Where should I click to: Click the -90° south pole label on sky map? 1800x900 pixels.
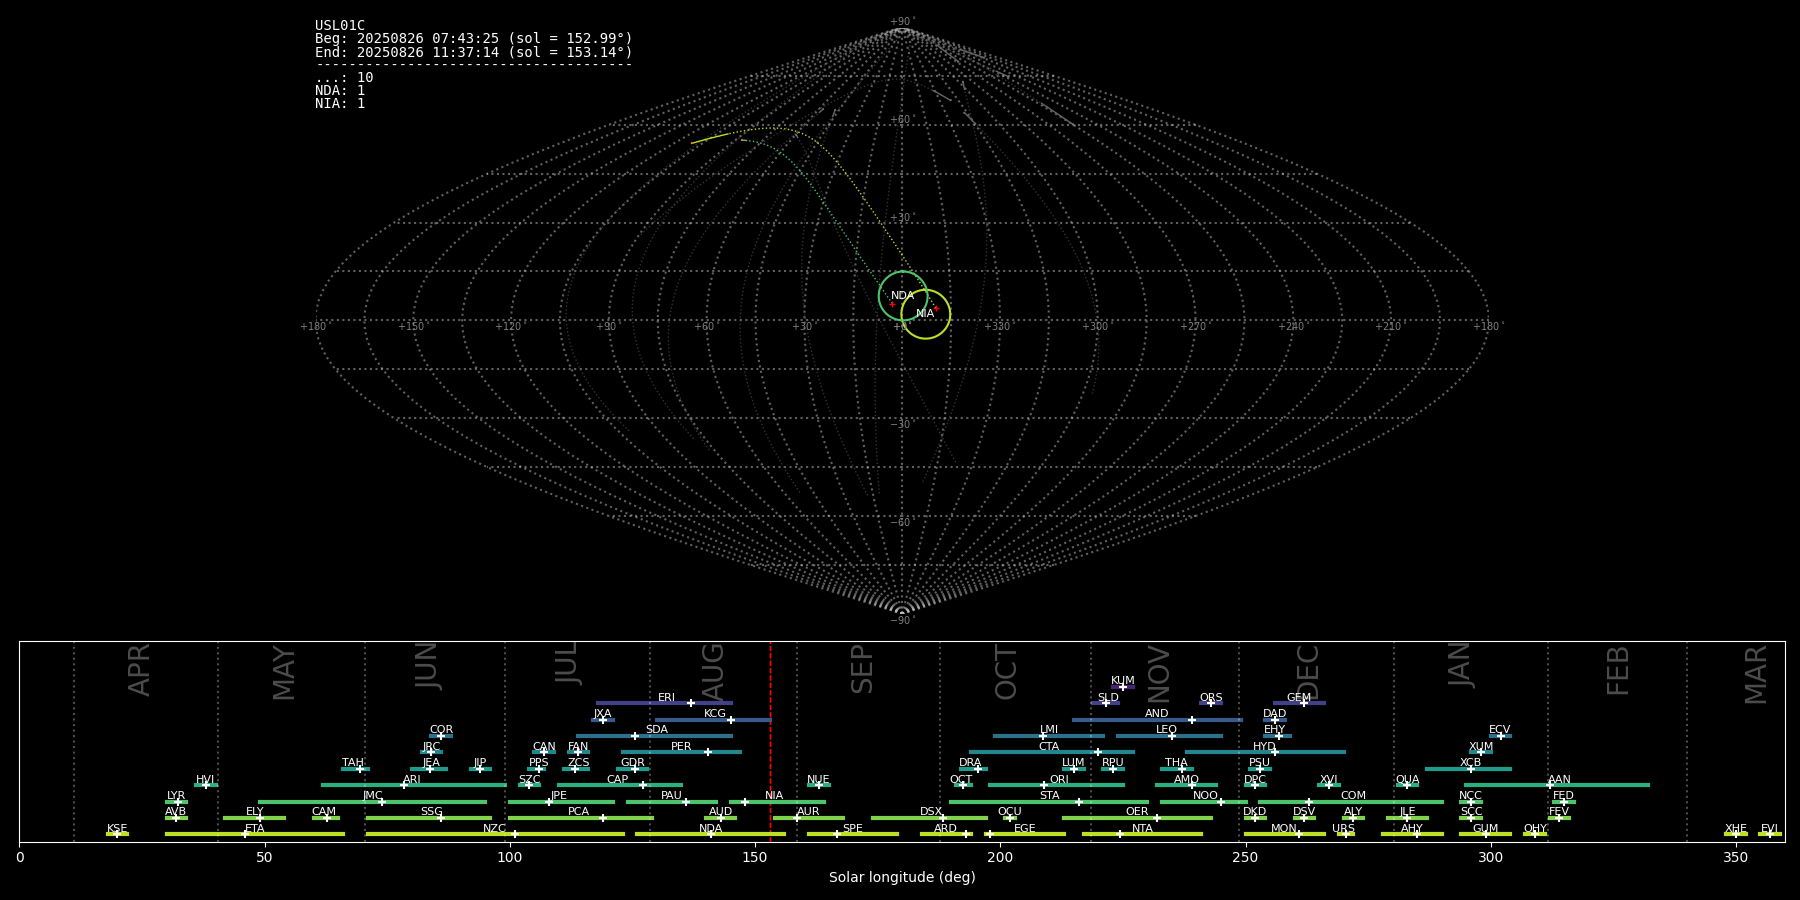pyautogui.click(x=902, y=621)
